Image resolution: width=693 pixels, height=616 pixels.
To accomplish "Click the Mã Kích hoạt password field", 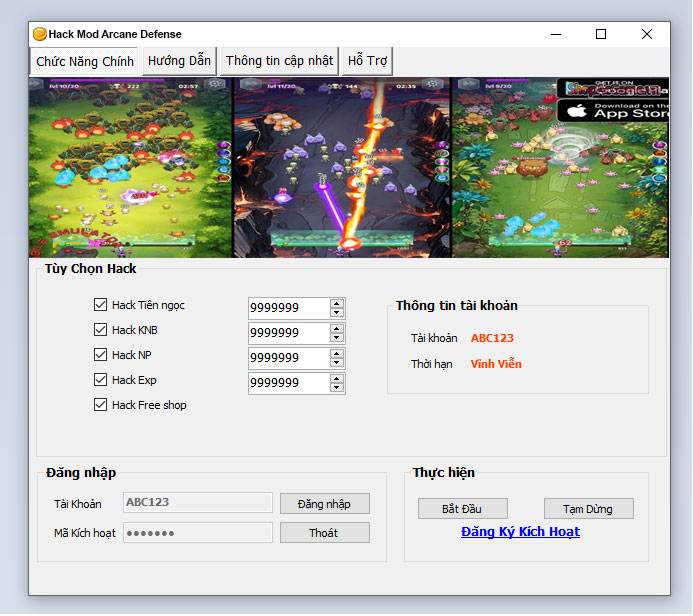I will [198, 533].
